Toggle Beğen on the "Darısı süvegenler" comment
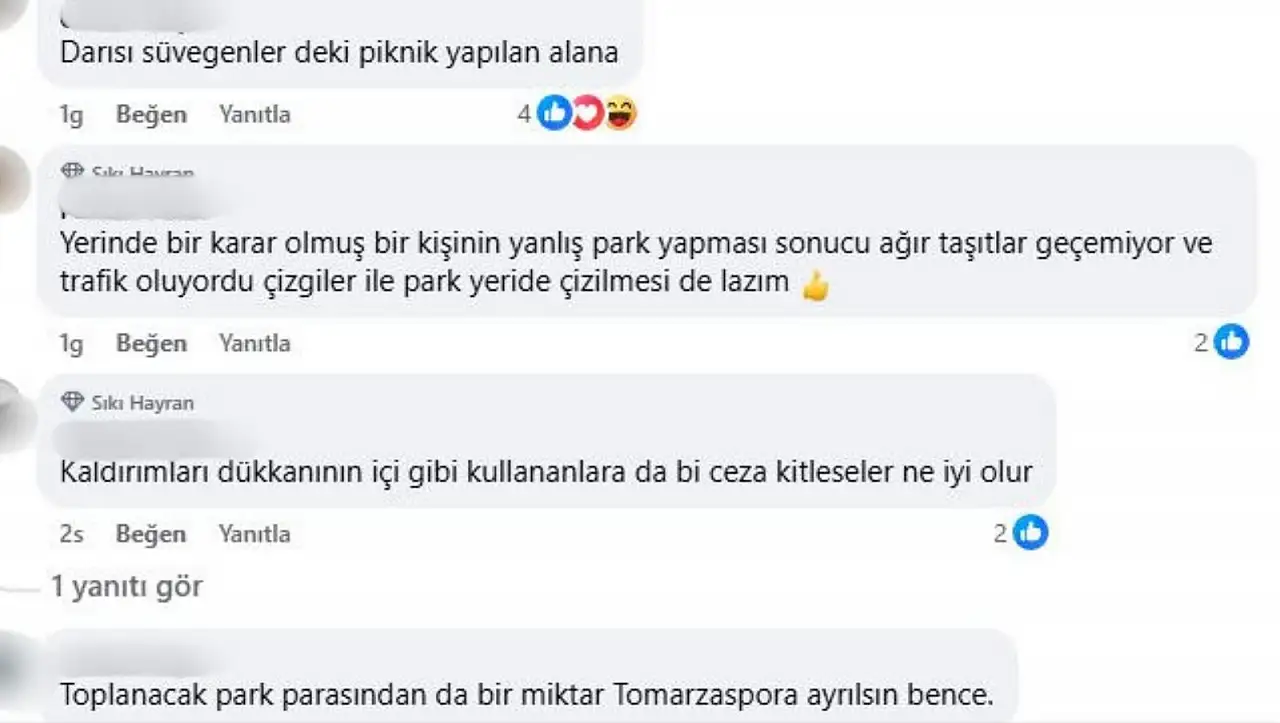Image resolution: width=1280 pixels, height=723 pixels. 151,114
